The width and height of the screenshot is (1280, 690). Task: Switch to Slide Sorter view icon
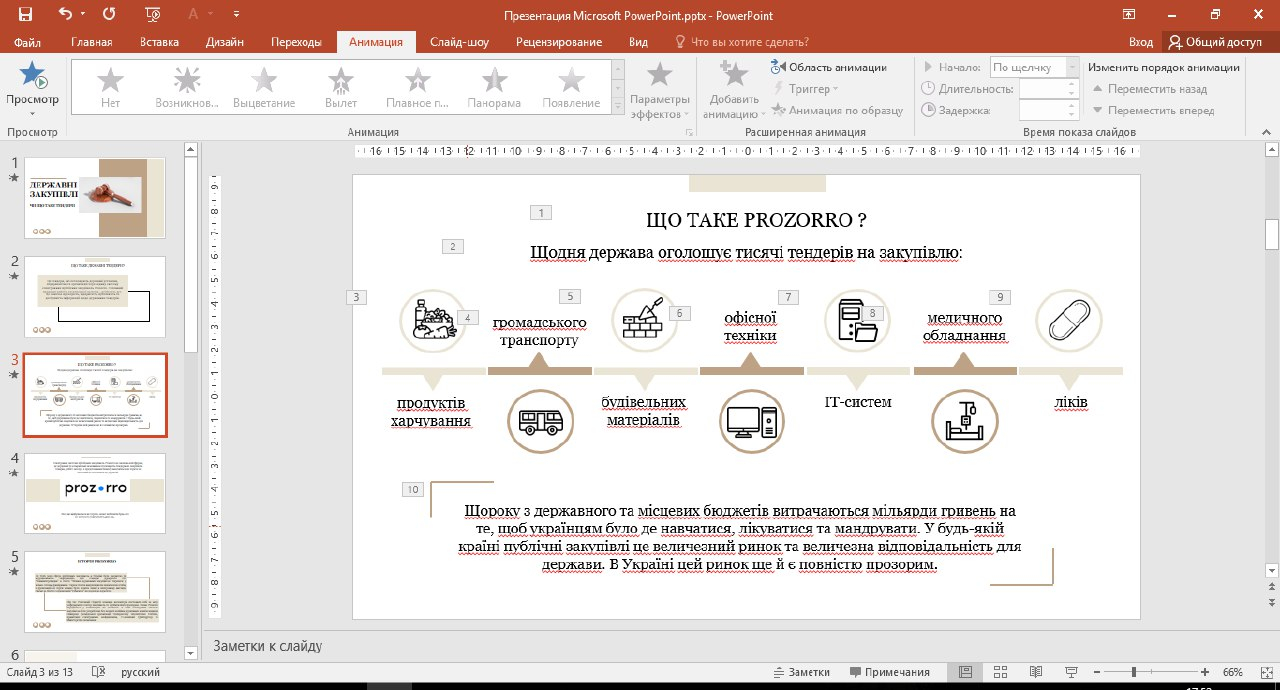point(1000,672)
